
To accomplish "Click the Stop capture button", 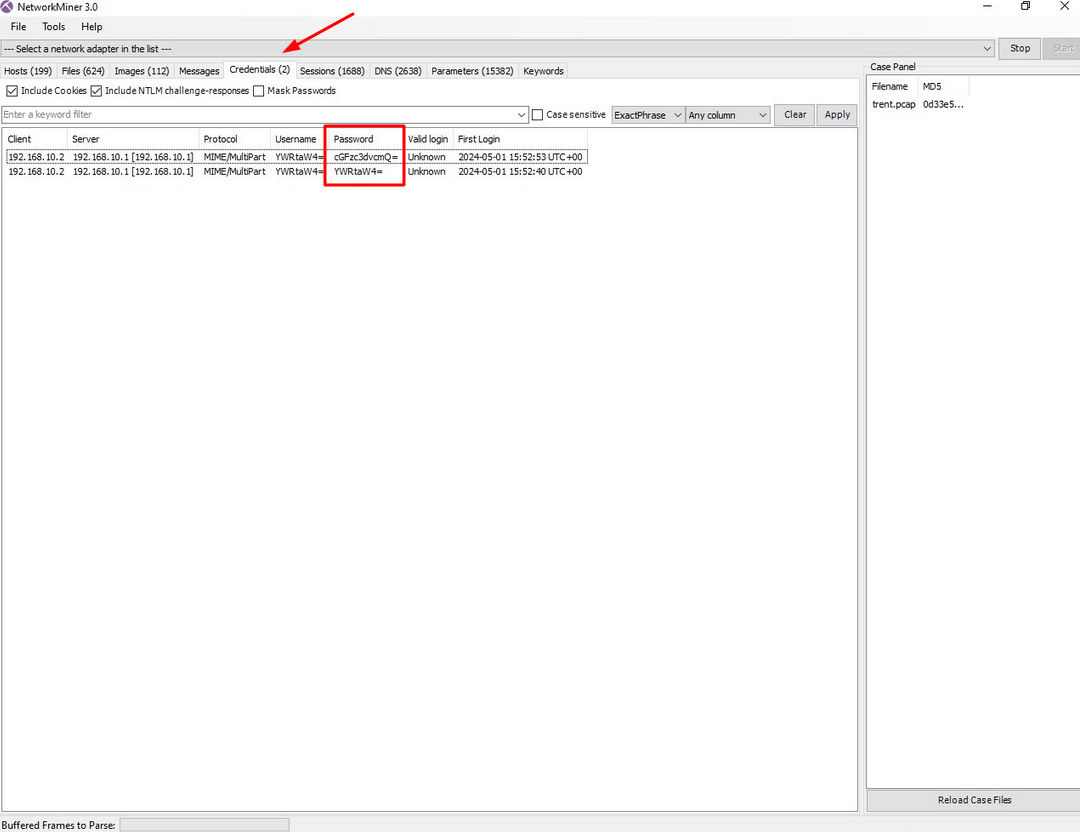I will [1019, 48].
